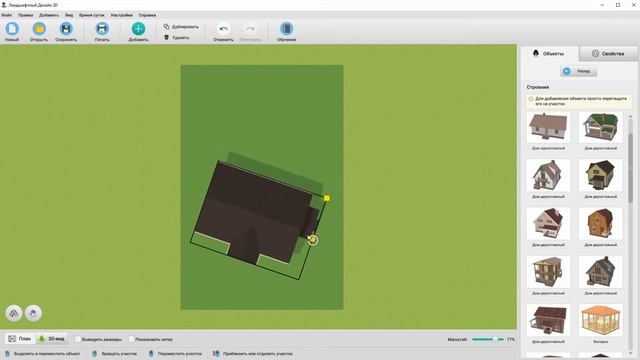This screenshot has height=360, width=640.
Task: Switch to the Свойства tab
Action: (x=608, y=53)
